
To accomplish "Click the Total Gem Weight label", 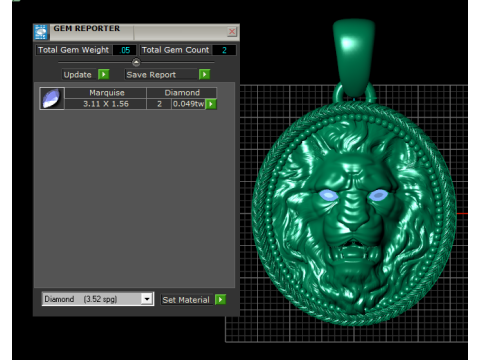I will click(x=73, y=50).
